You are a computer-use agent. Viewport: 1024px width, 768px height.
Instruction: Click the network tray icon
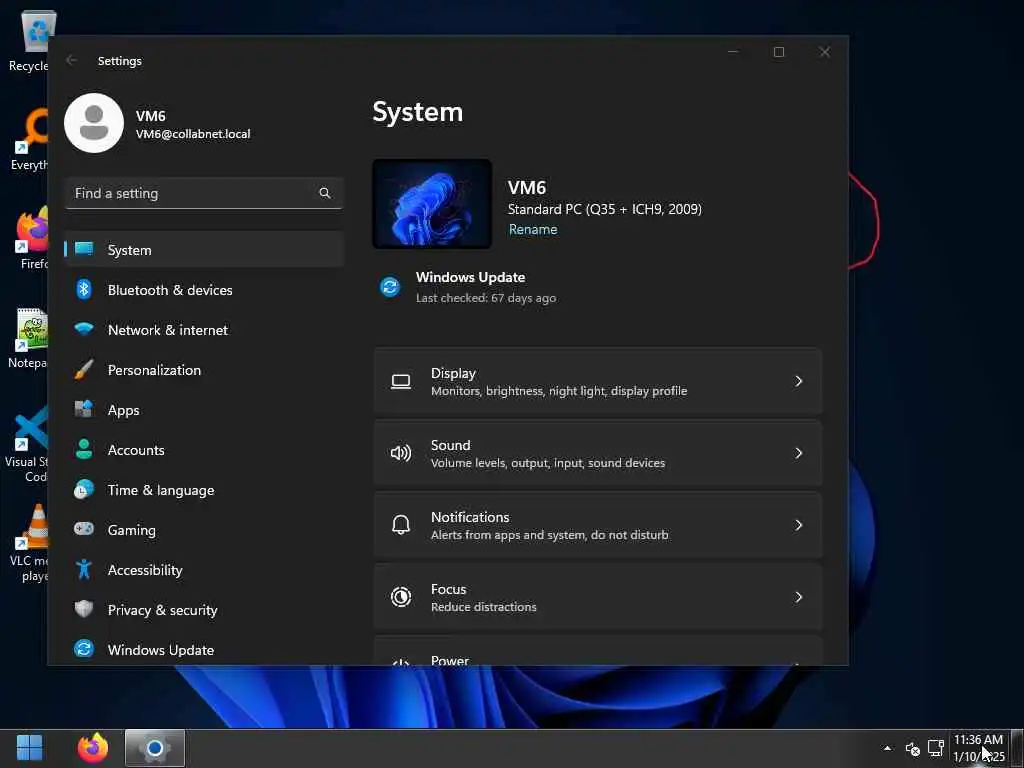tap(936, 748)
